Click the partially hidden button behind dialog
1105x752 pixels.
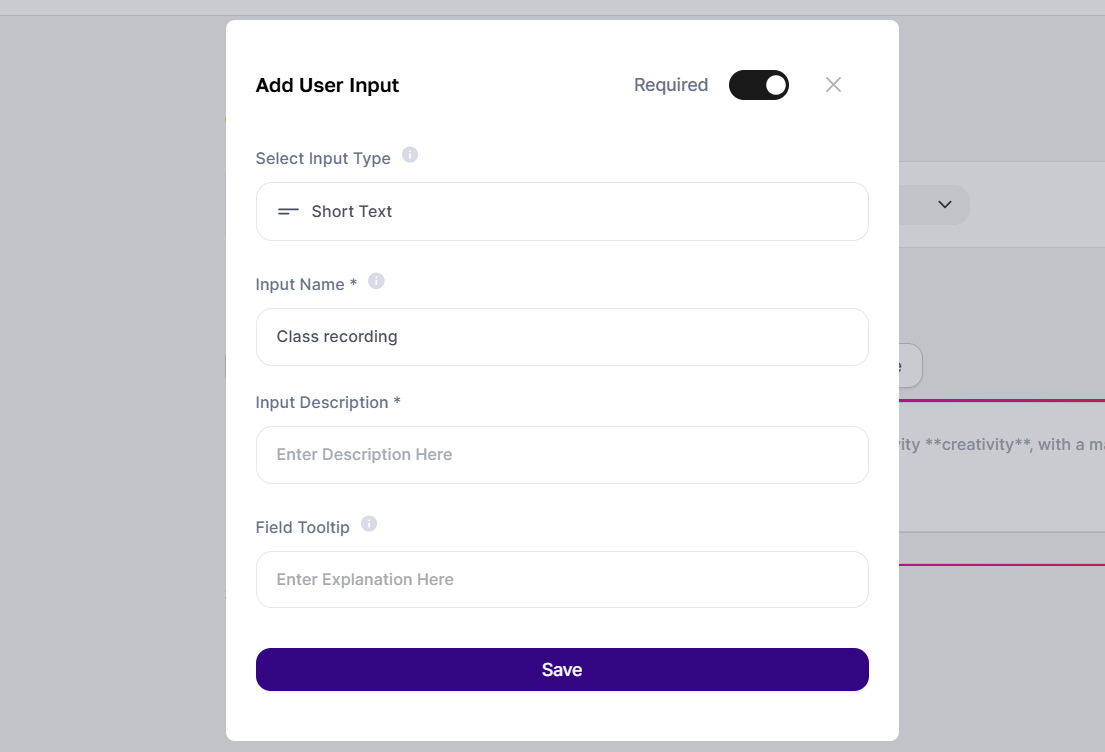click(x=910, y=366)
